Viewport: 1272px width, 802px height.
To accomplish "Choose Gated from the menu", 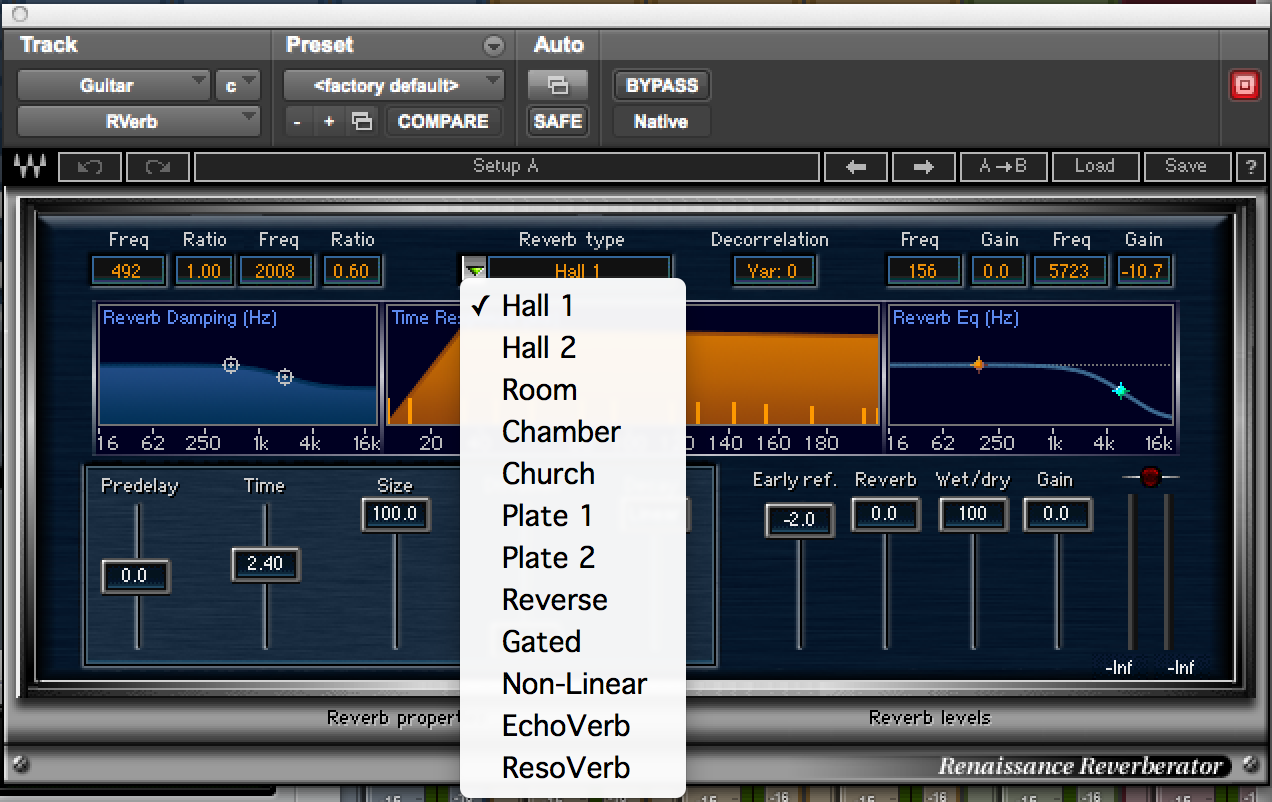I will (573, 642).
